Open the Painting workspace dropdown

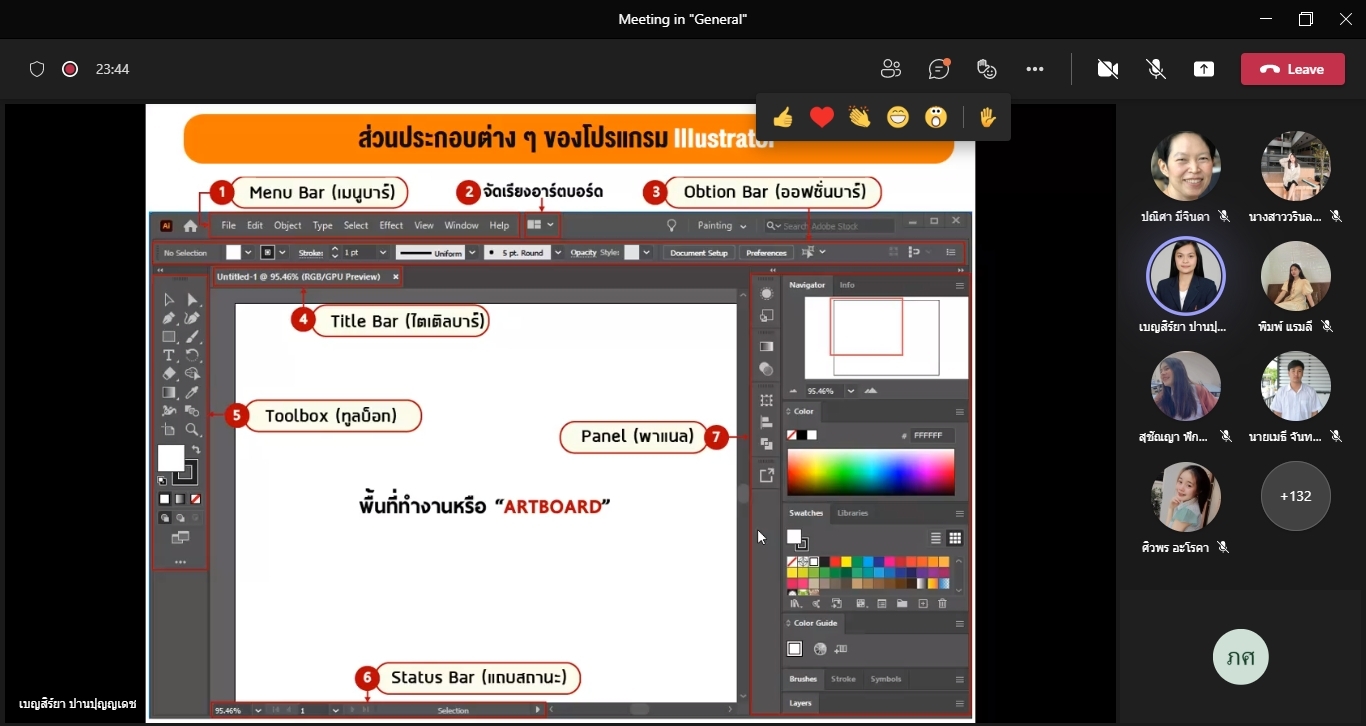click(722, 226)
